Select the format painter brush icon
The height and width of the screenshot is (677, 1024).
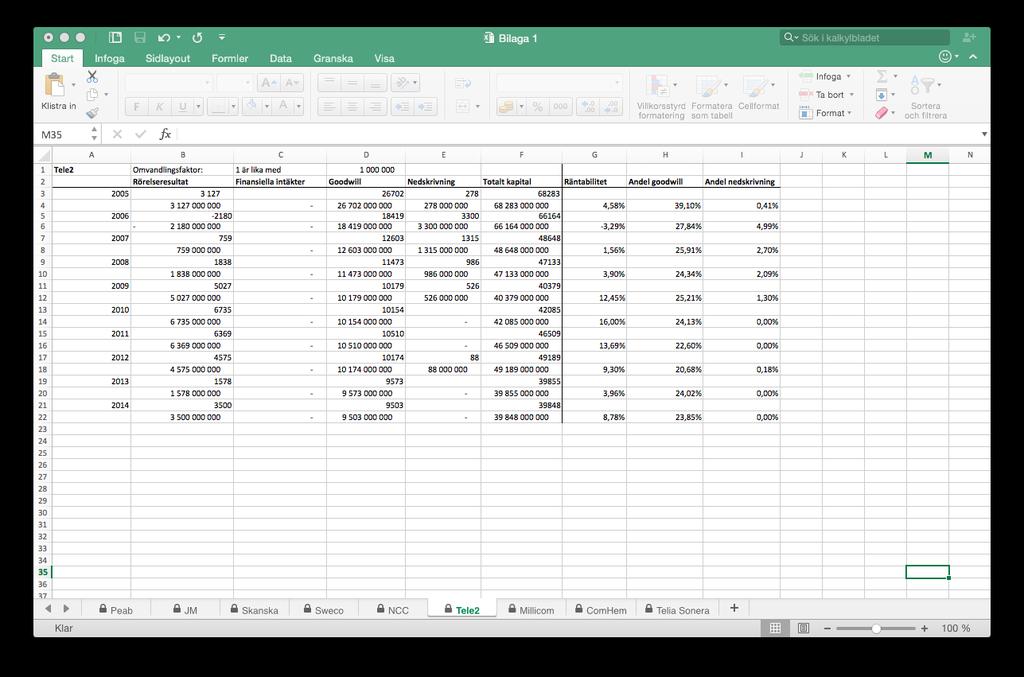(x=92, y=113)
